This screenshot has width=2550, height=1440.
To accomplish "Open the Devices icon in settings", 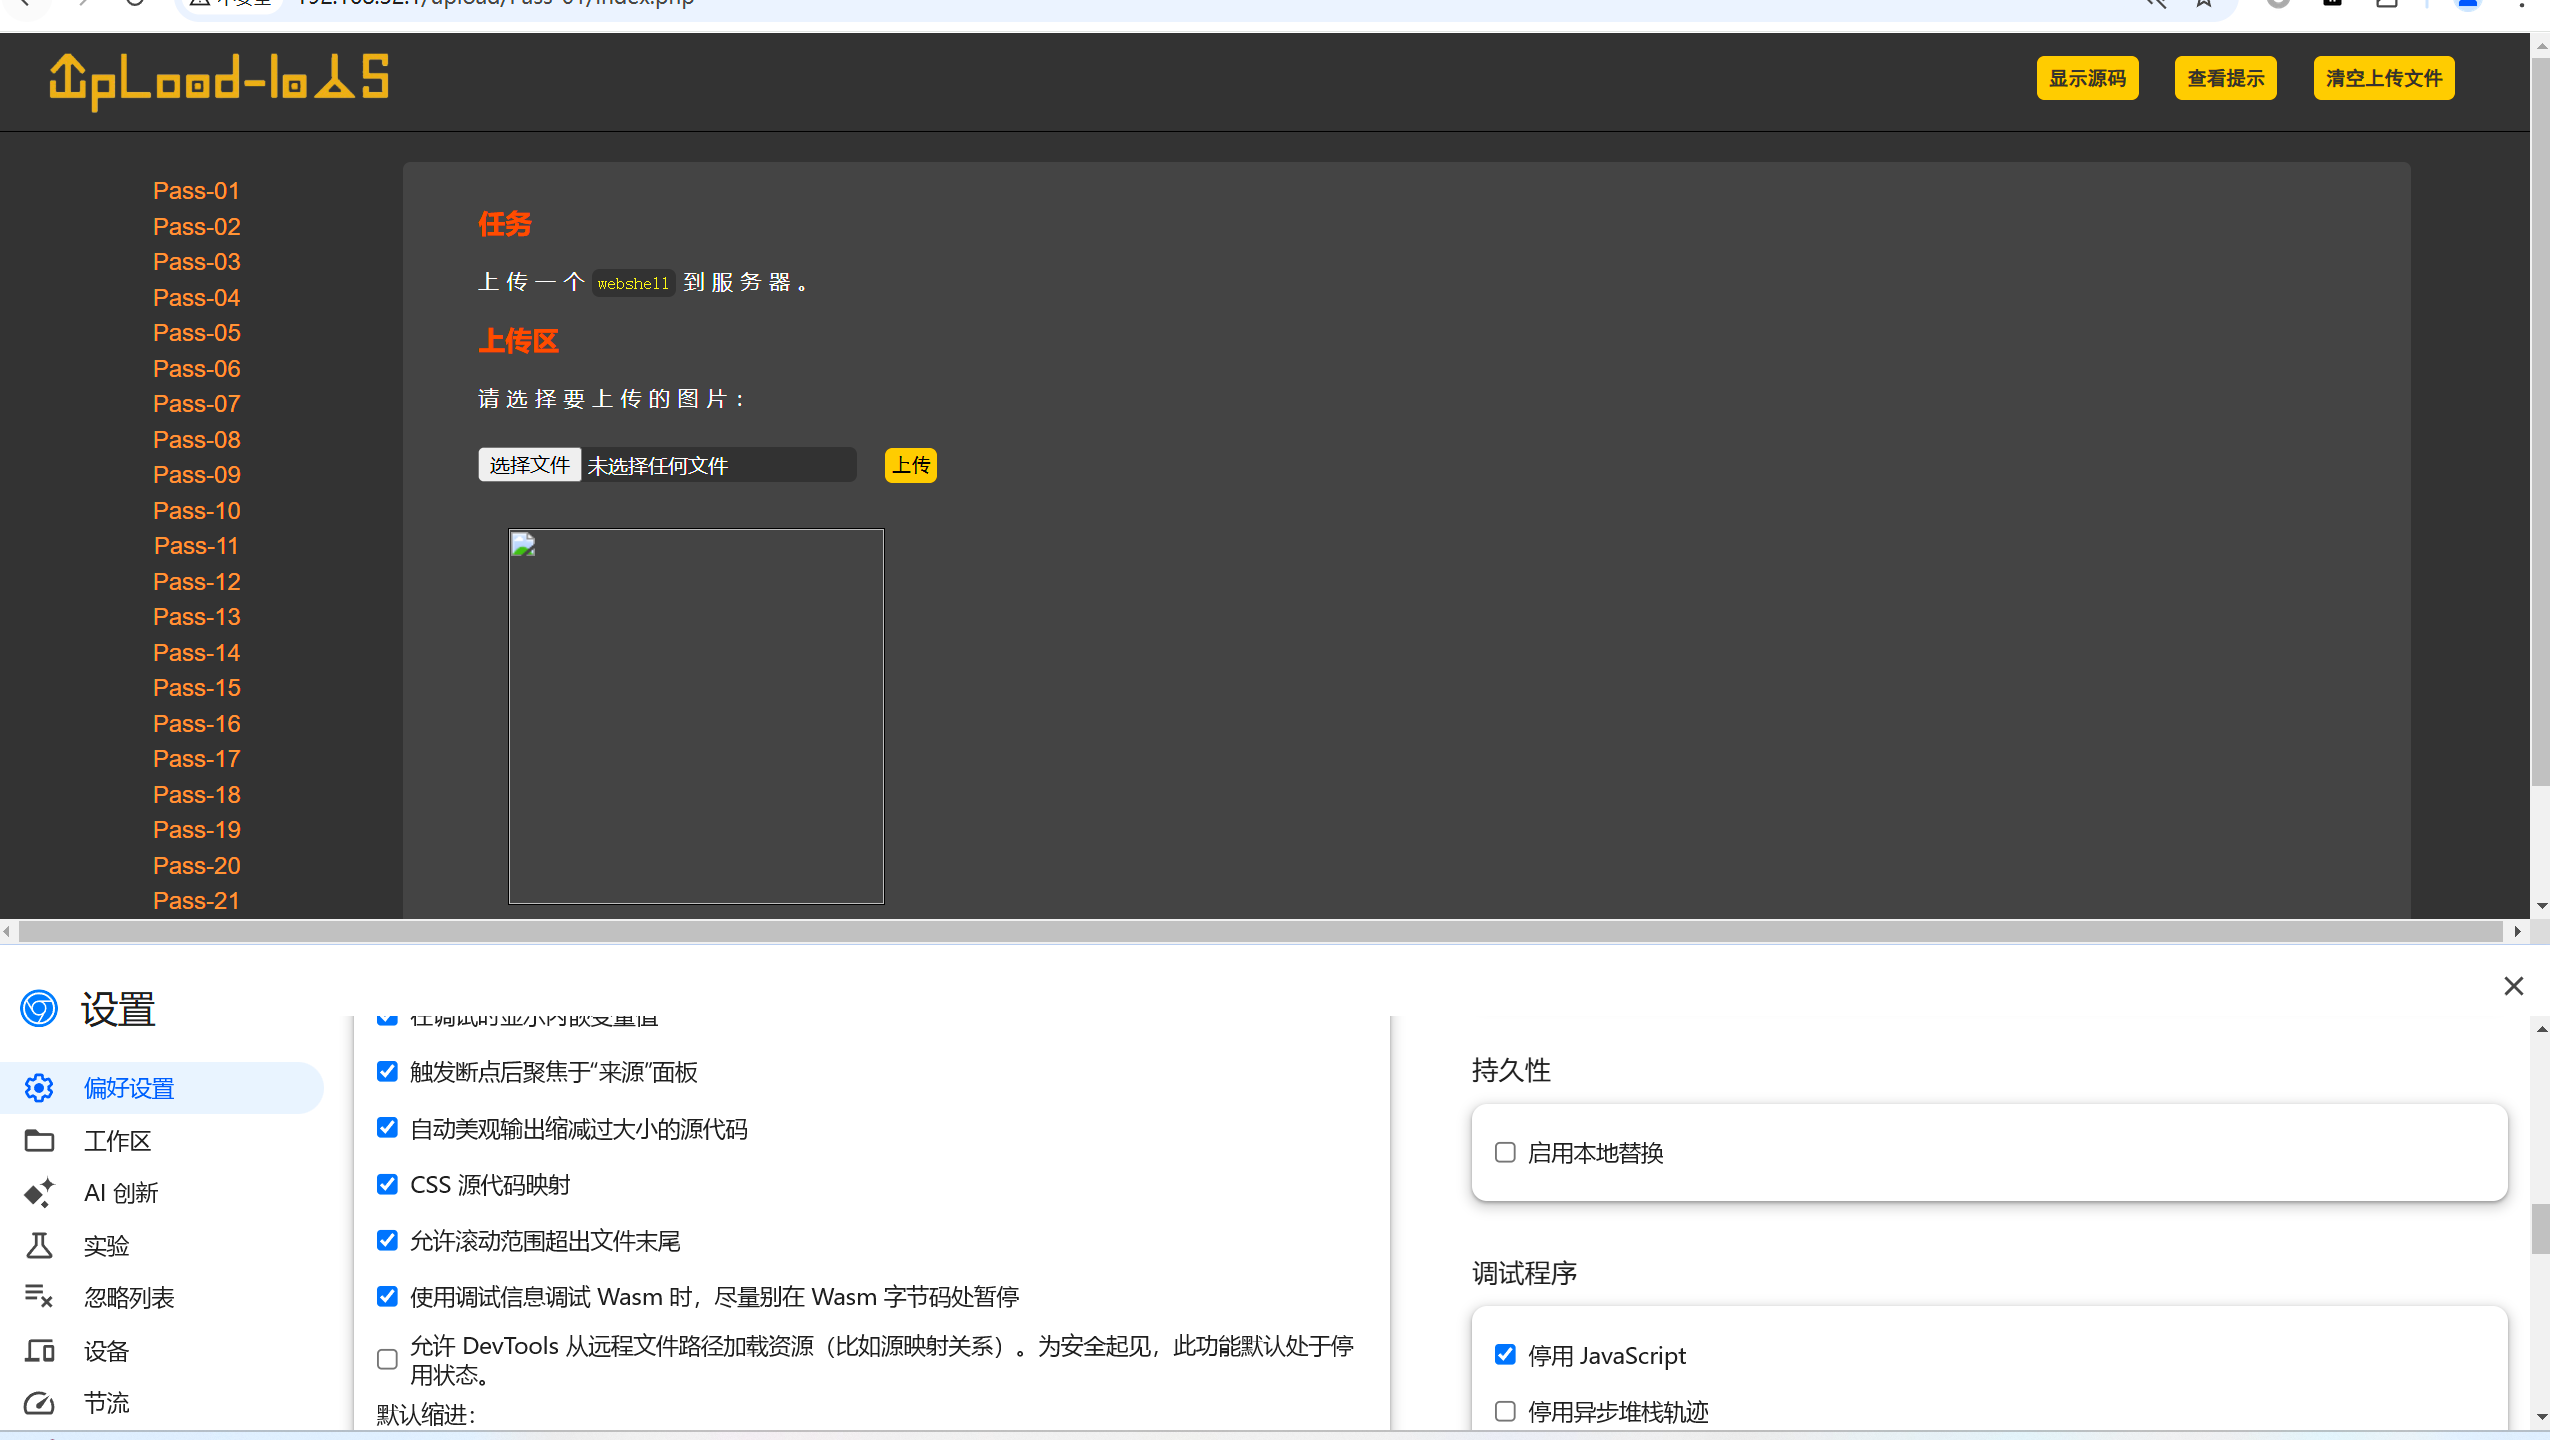I will (39, 1351).
